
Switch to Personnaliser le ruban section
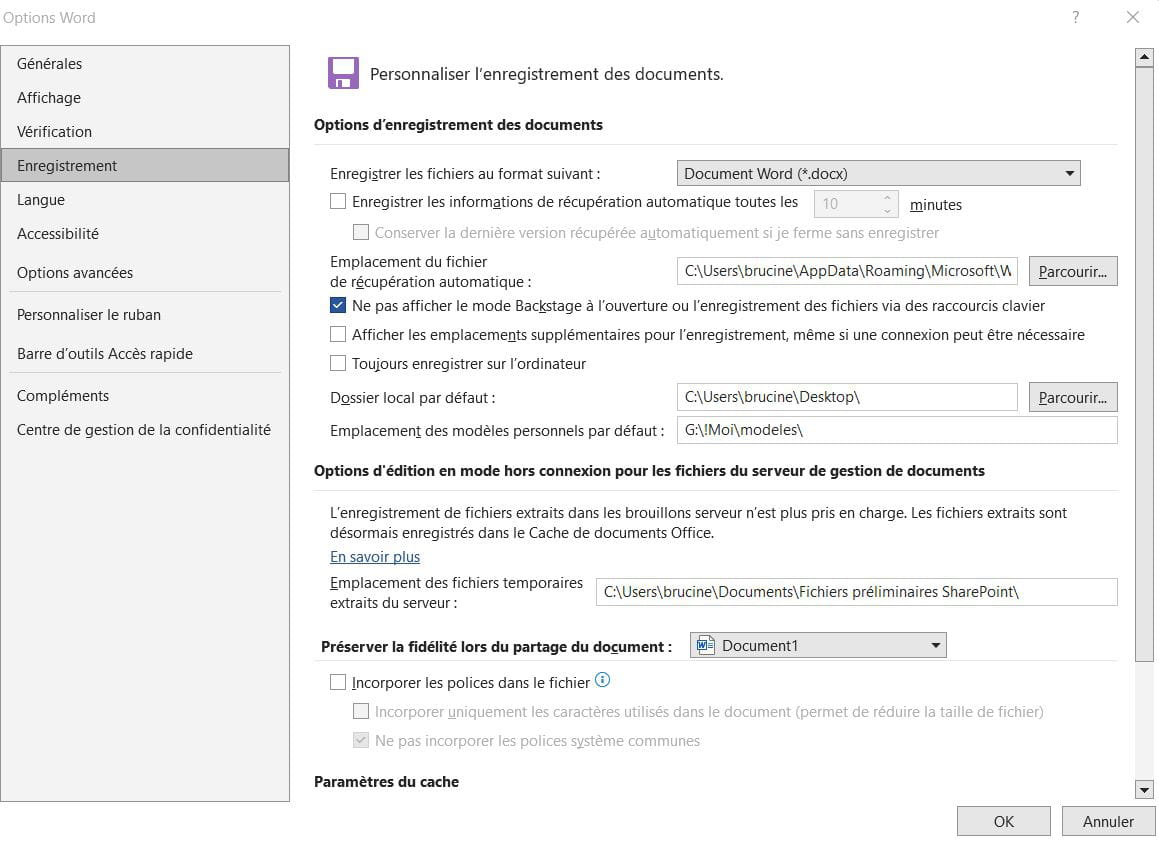(x=89, y=314)
